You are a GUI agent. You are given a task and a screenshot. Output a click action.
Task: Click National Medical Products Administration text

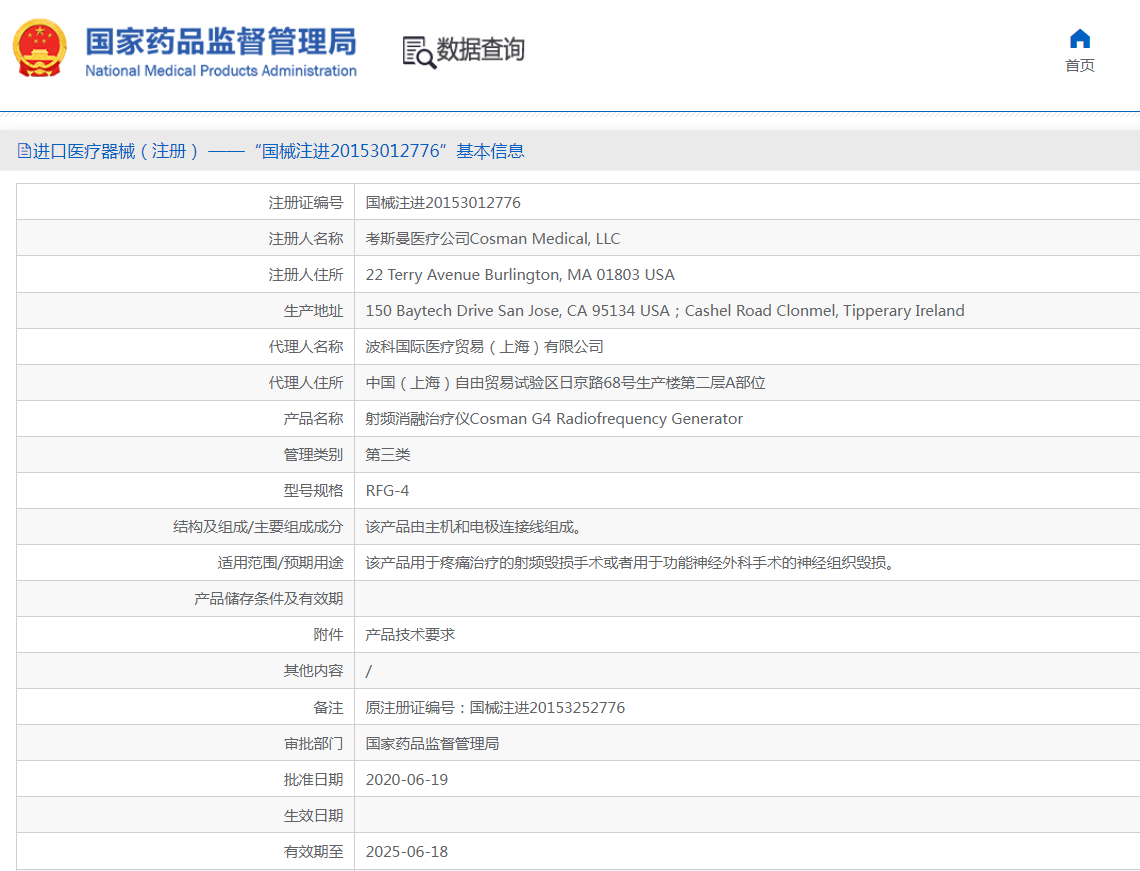pyautogui.click(x=221, y=71)
